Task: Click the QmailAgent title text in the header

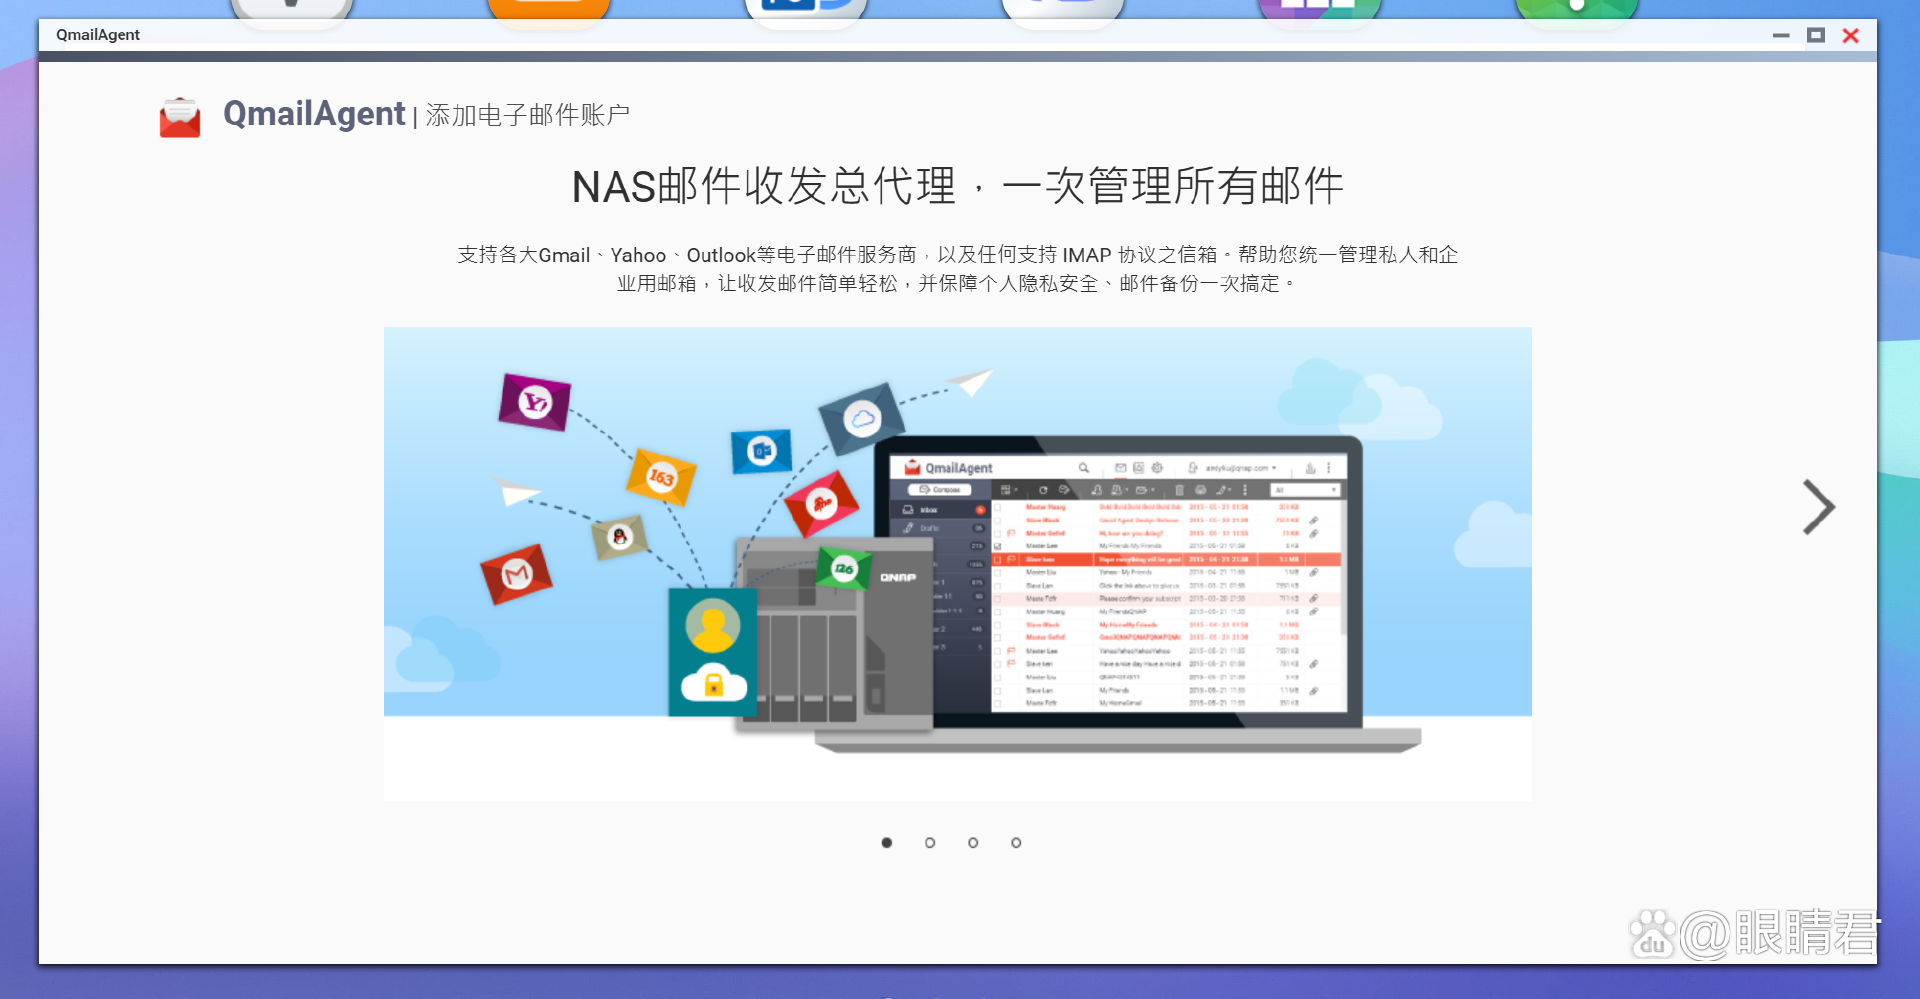Action: (314, 114)
